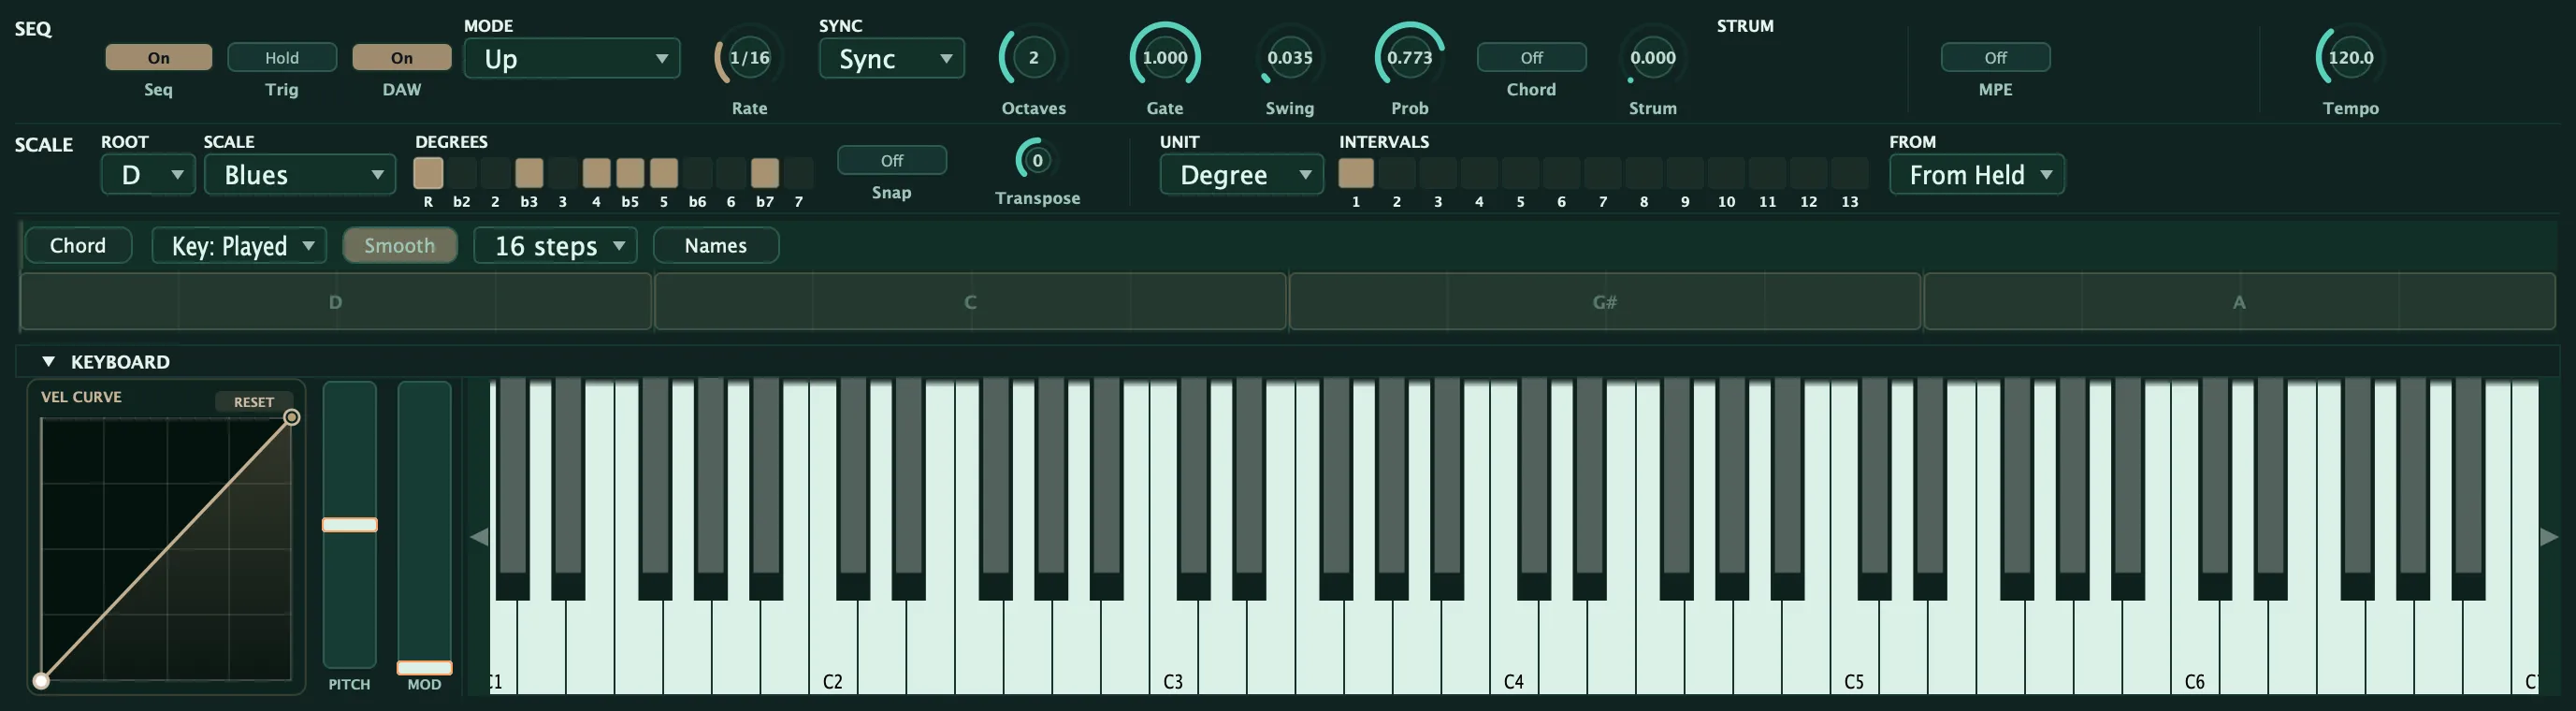The width and height of the screenshot is (2576, 711).
Task: Toggle interval box 1
Action: 1356,173
